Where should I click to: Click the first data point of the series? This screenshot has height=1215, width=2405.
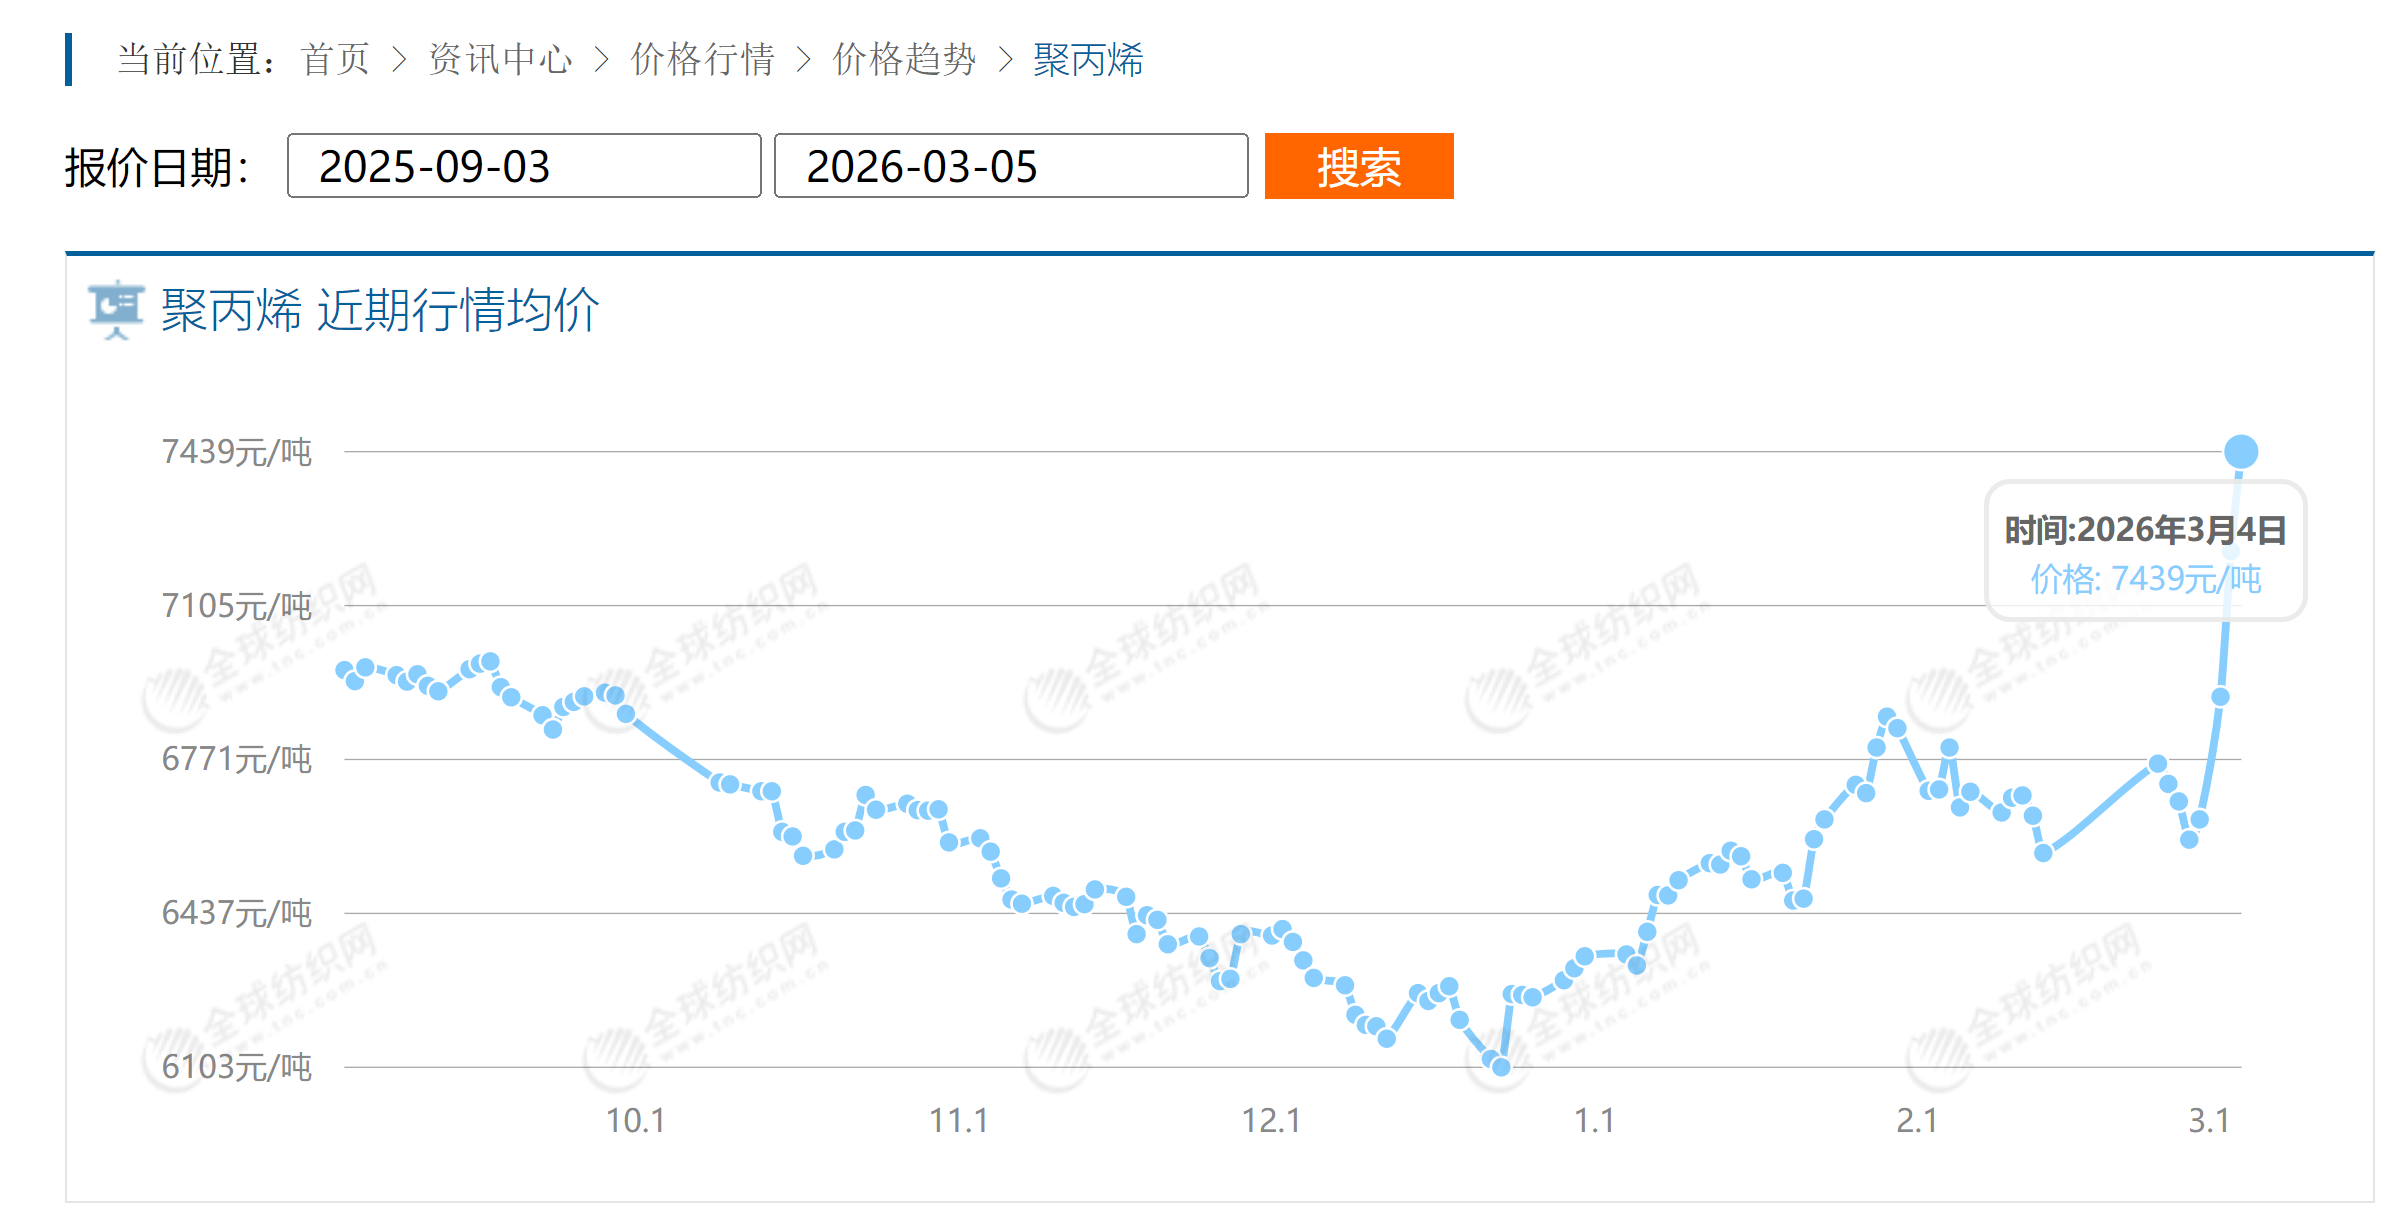tap(344, 670)
